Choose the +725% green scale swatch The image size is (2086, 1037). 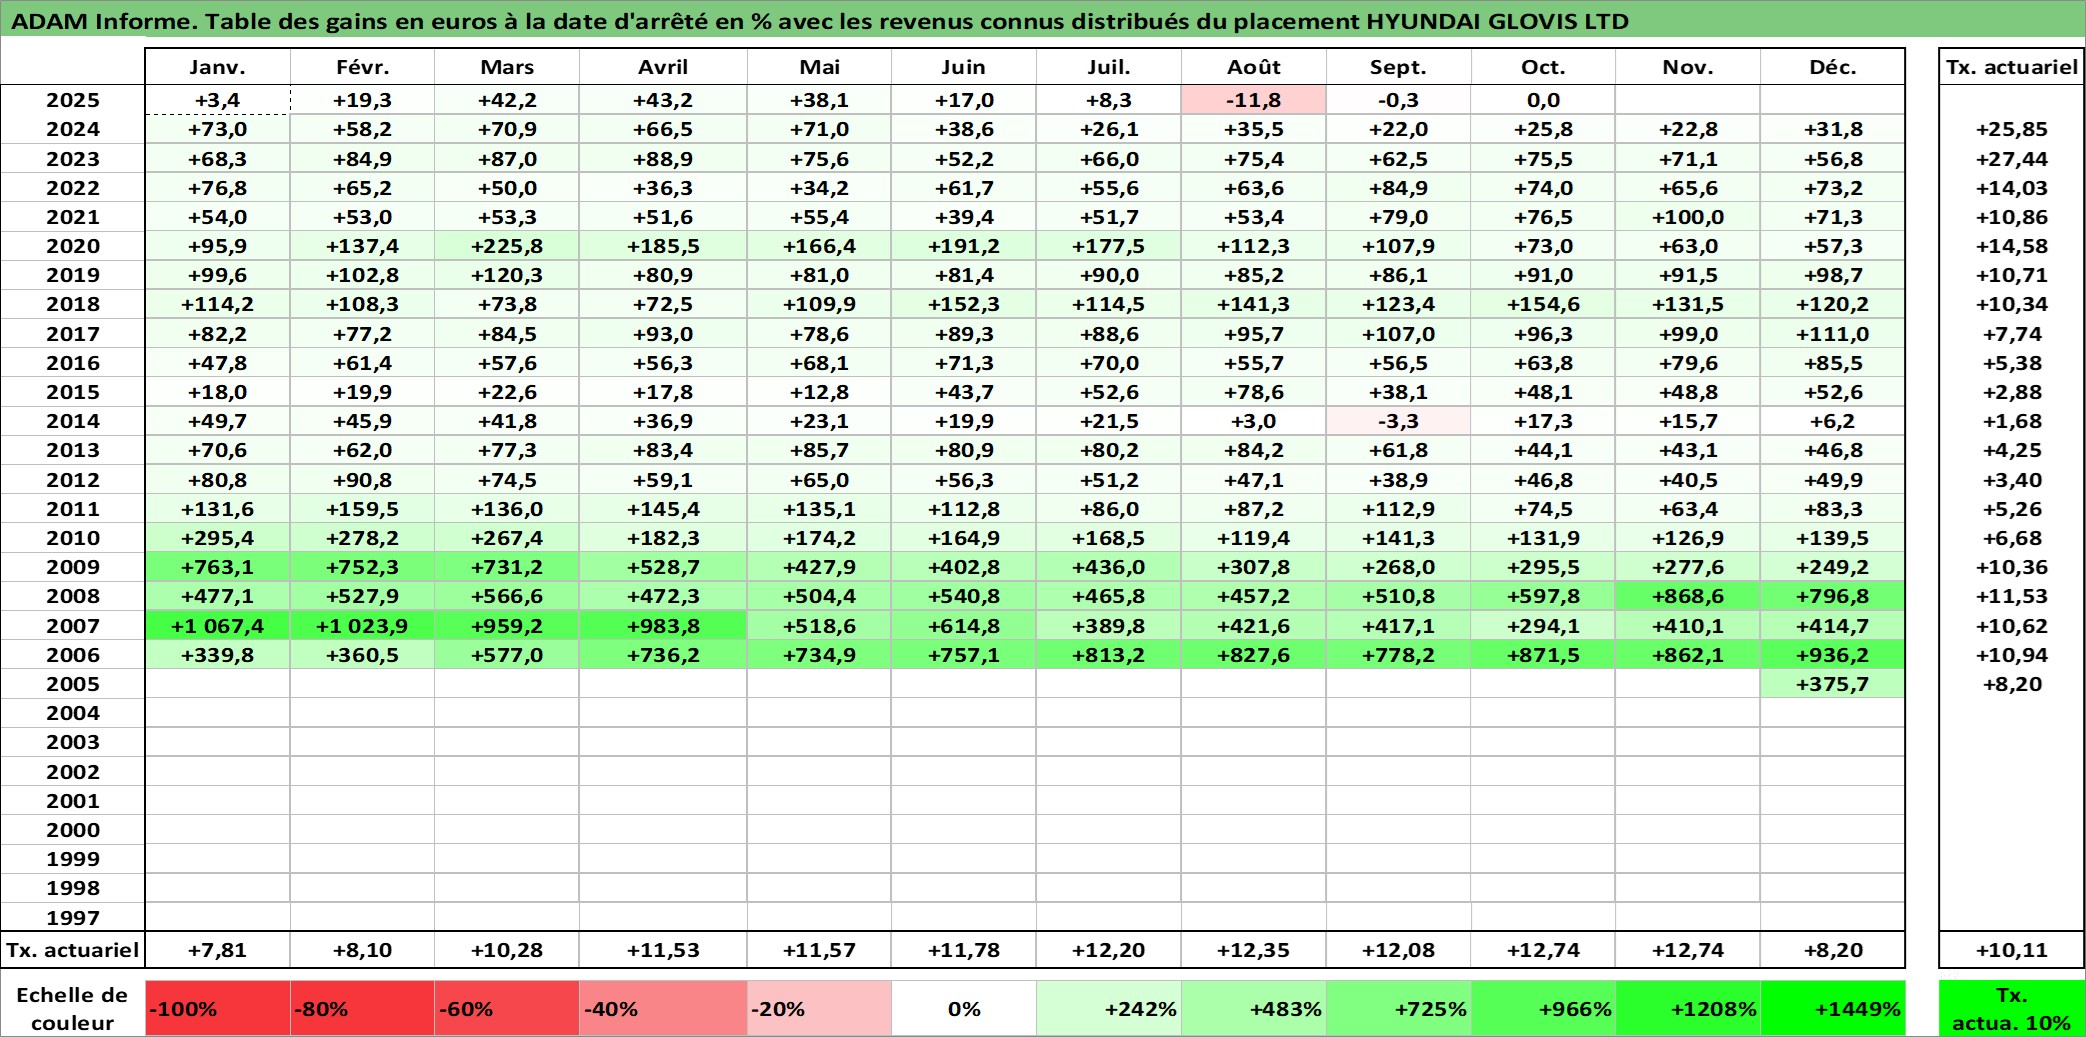point(1399,1008)
